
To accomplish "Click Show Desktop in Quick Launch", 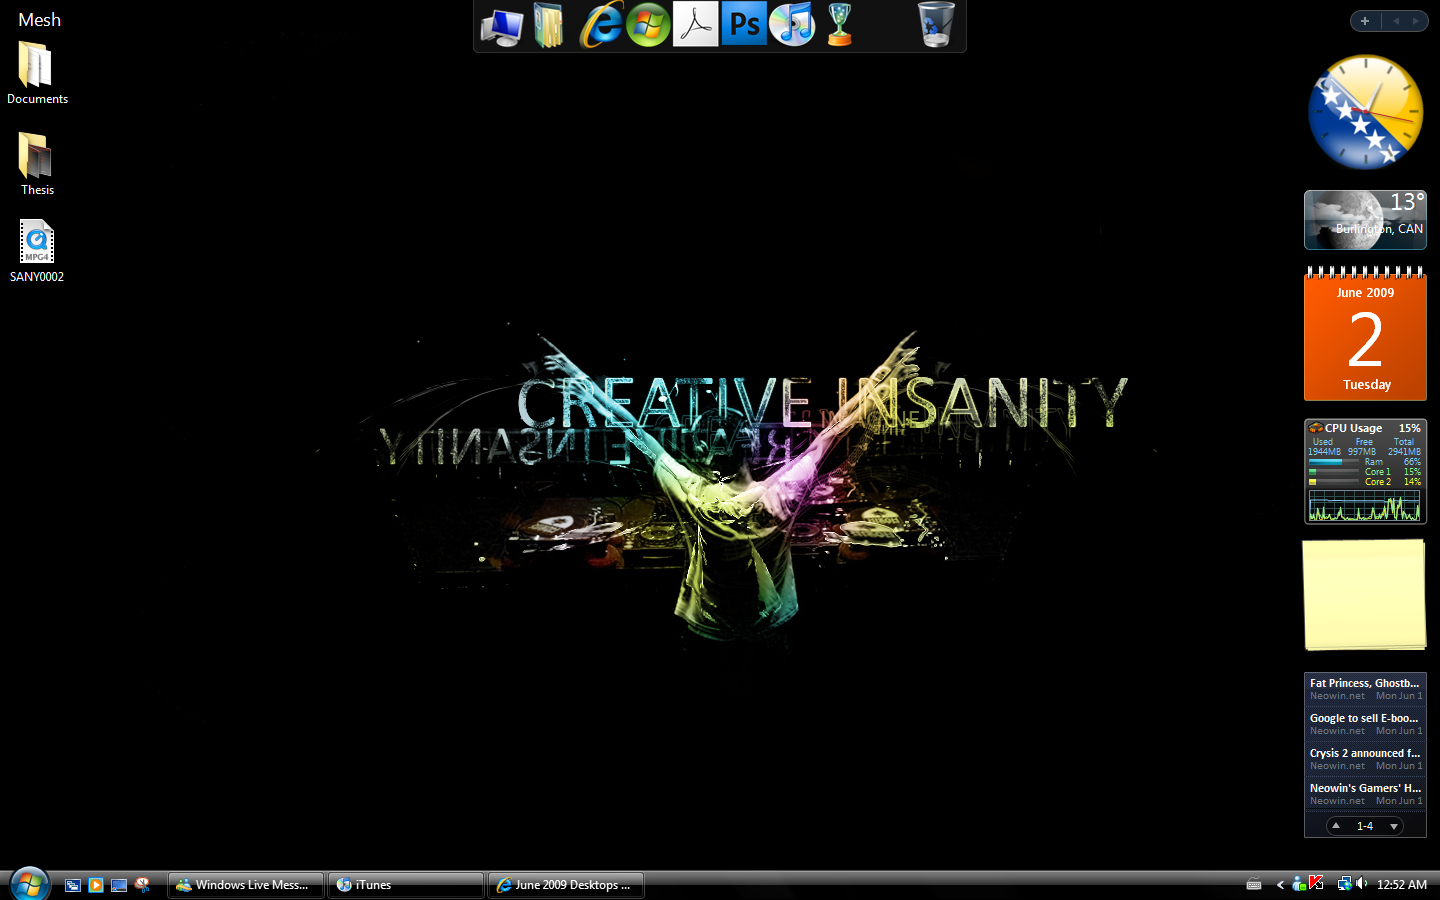I will (x=119, y=885).
